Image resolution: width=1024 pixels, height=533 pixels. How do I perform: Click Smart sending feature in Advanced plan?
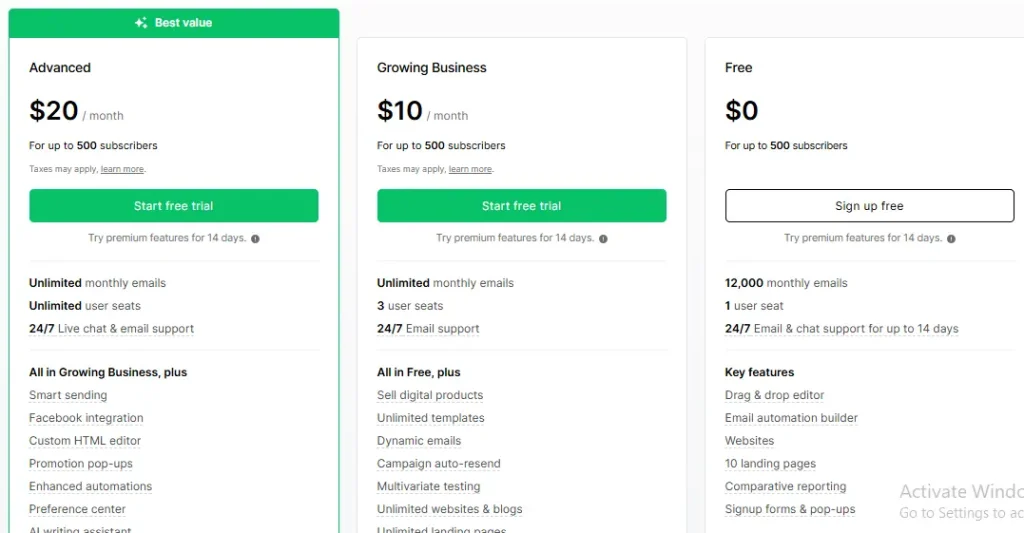[x=68, y=395]
